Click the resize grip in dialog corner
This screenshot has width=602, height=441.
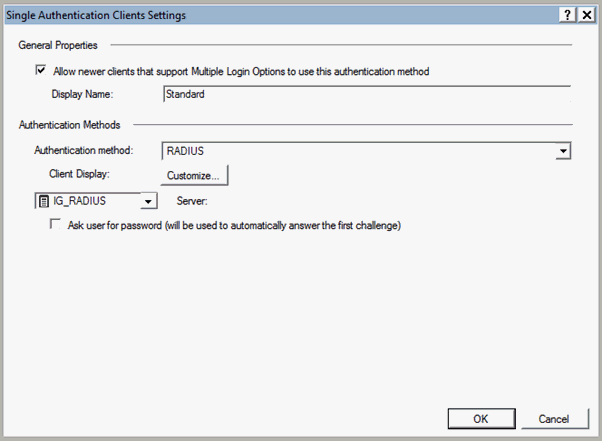click(x=594, y=433)
